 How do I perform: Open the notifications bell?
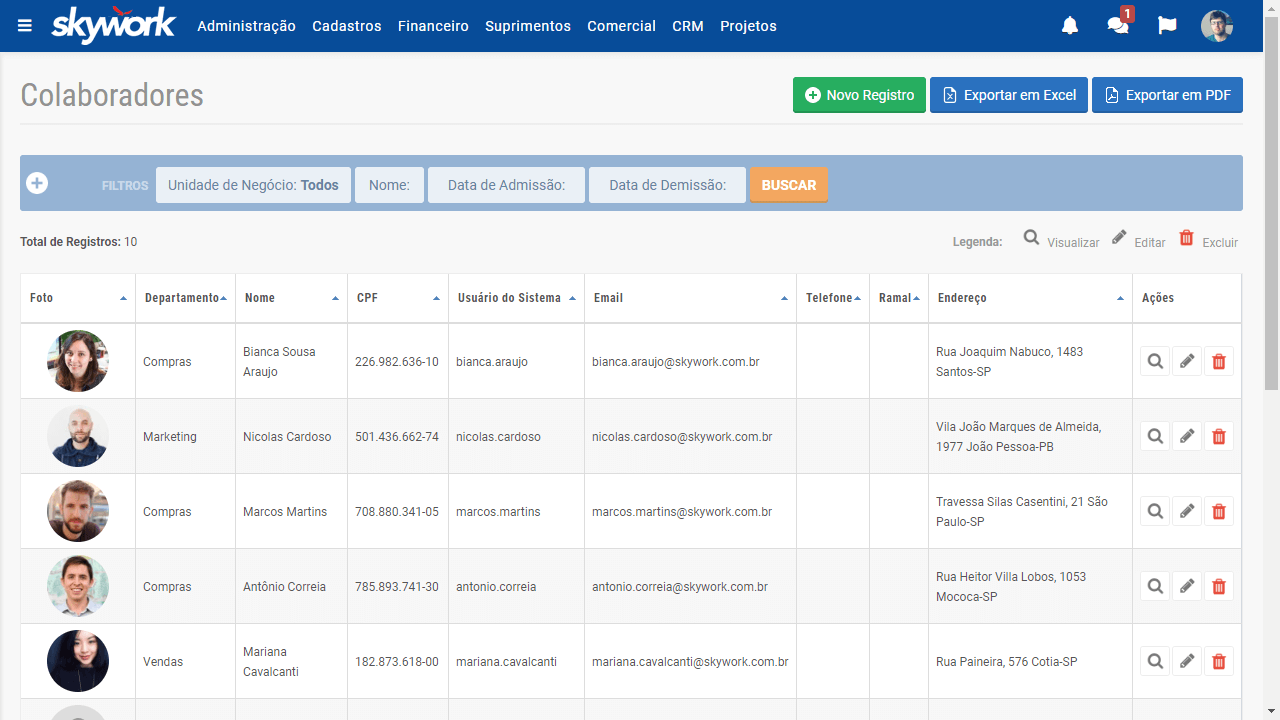1070,26
